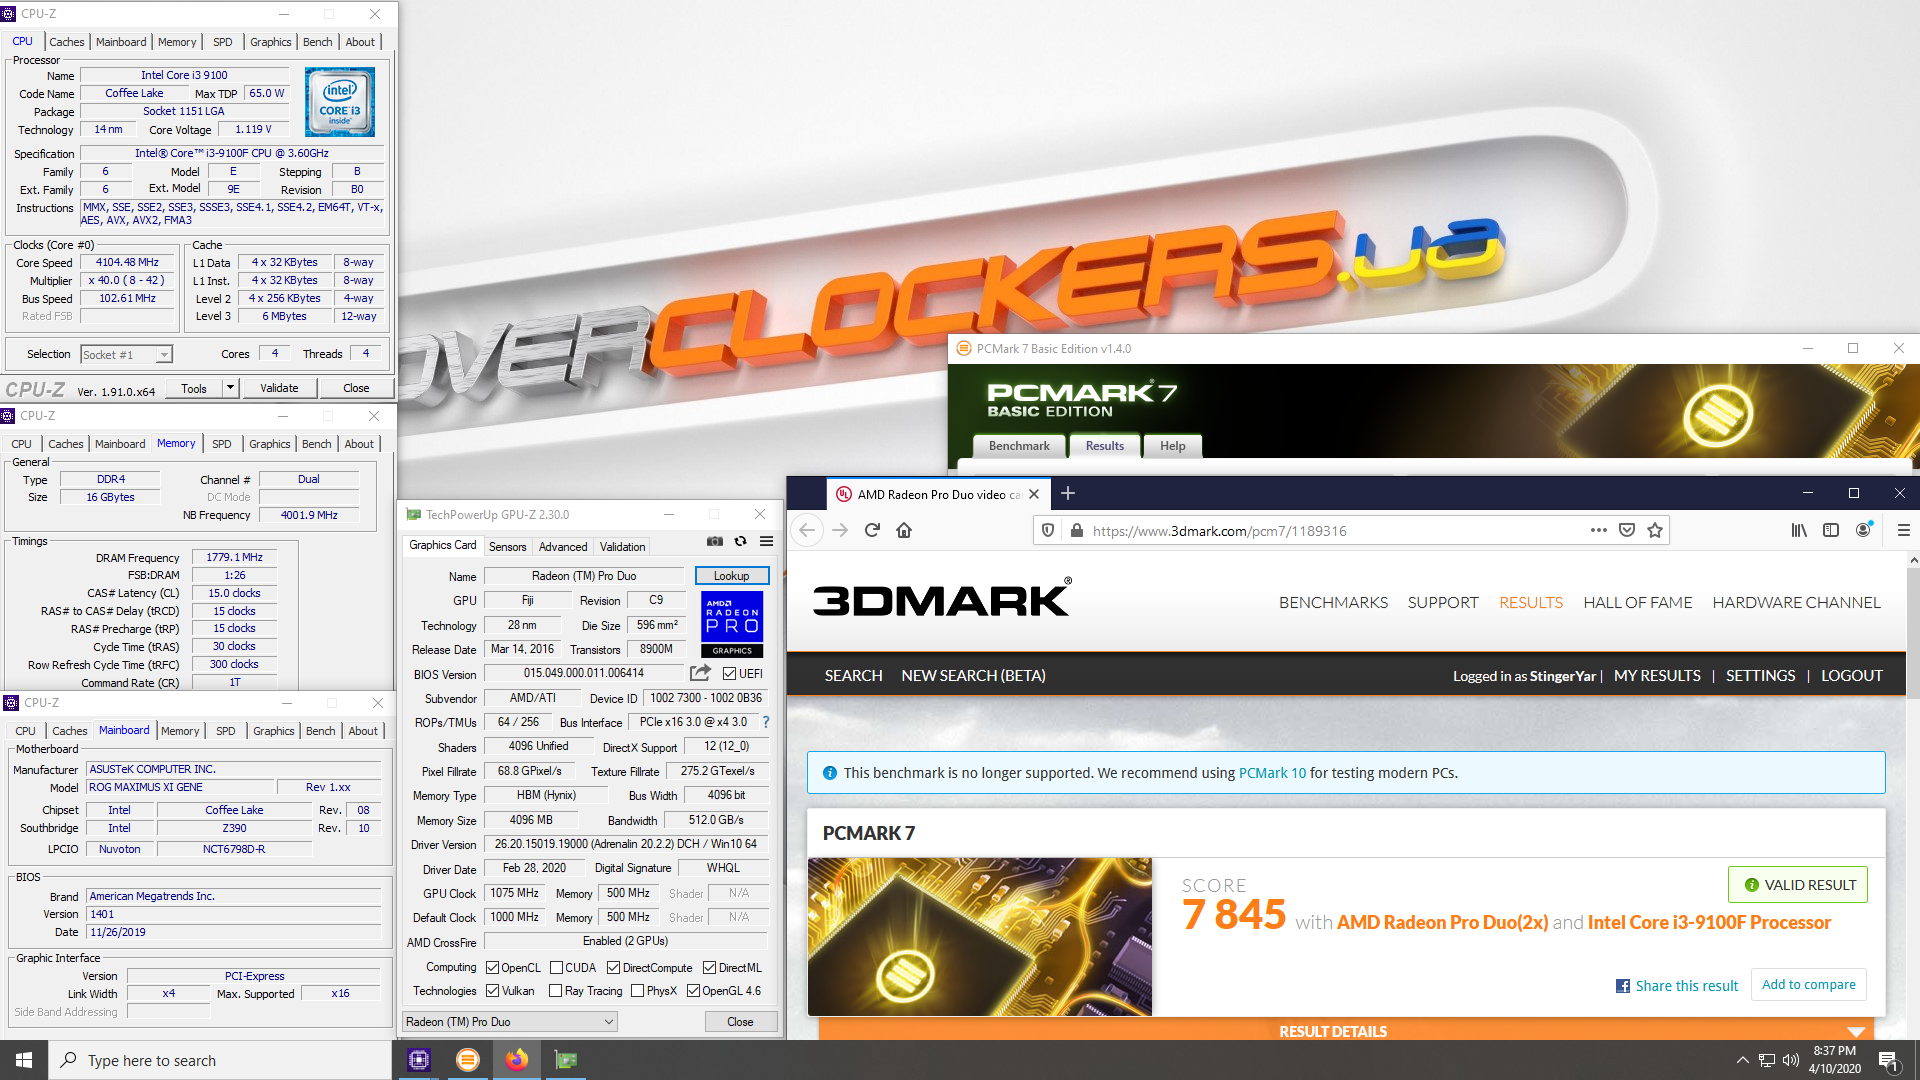The width and height of the screenshot is (1920, 1080).
Task: Switch to the Caches tab in top CPU-Z
Action: pos(67,42)
